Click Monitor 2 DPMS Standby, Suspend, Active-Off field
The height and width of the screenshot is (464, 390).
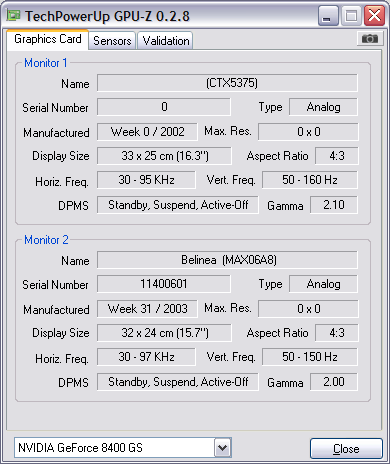pyautogui.click(x=178, y=382)
